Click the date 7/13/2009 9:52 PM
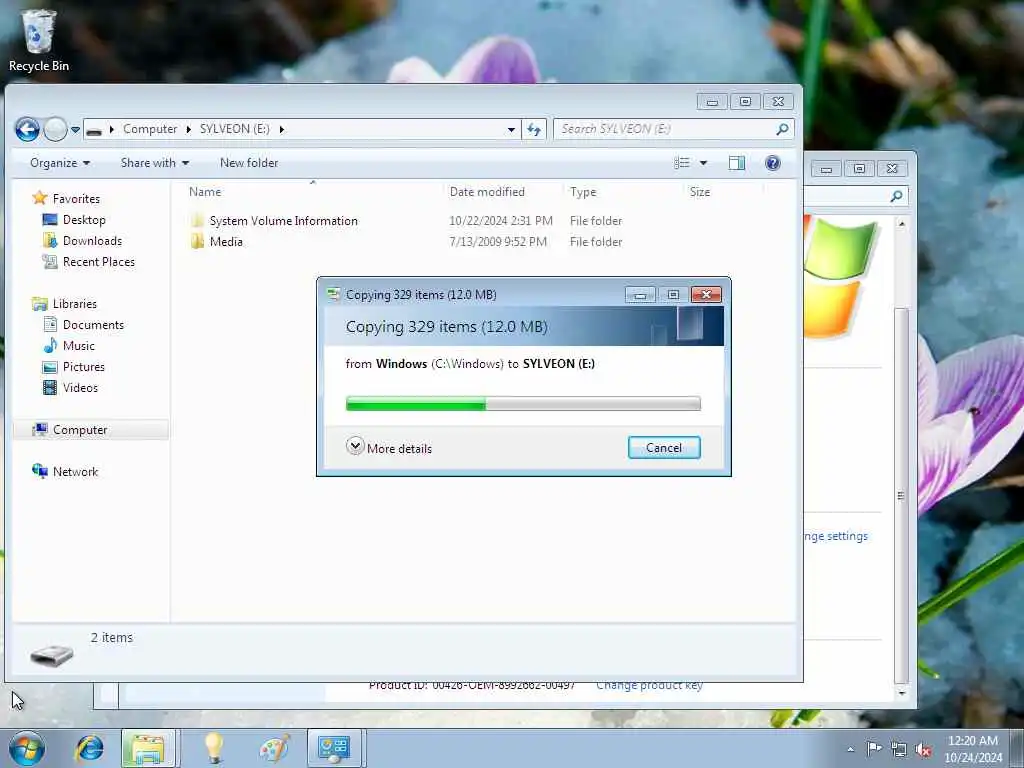The width and height of the screenshot is (1024, 768). 498,242
